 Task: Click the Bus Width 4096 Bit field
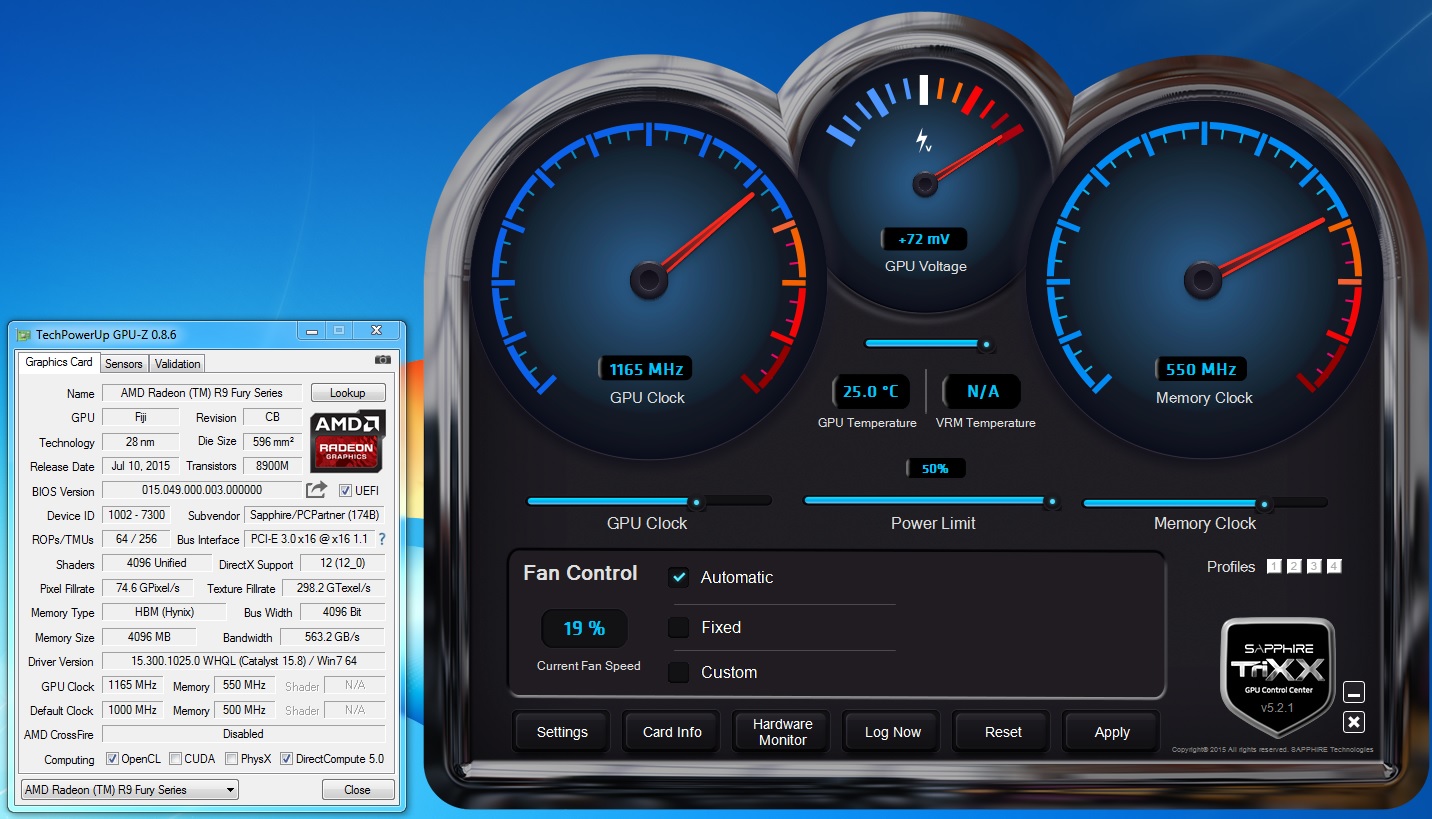click(342, 612)
